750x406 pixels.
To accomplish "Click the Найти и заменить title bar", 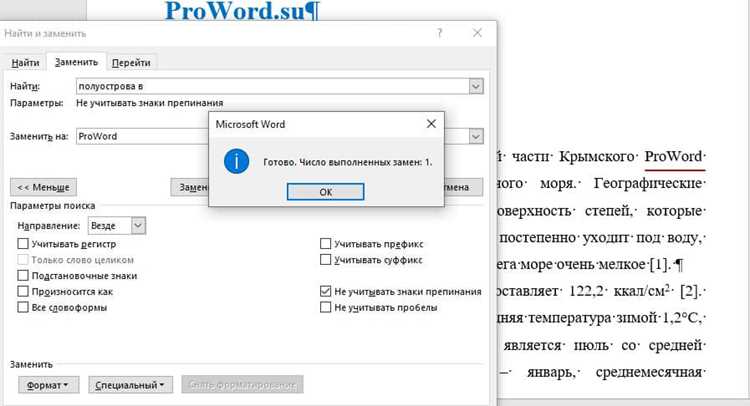I will [x=215, y=33].
